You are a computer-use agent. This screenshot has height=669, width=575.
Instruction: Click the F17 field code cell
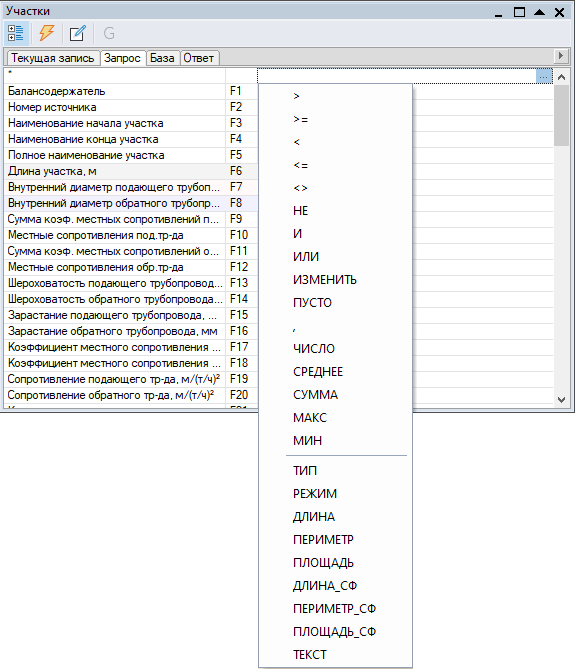(x=241, y=347)
